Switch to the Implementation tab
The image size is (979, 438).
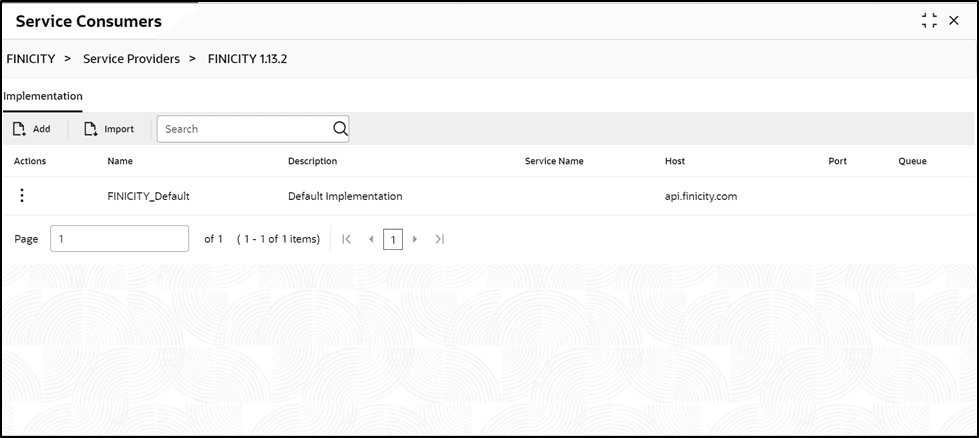(x=43, y=96)
